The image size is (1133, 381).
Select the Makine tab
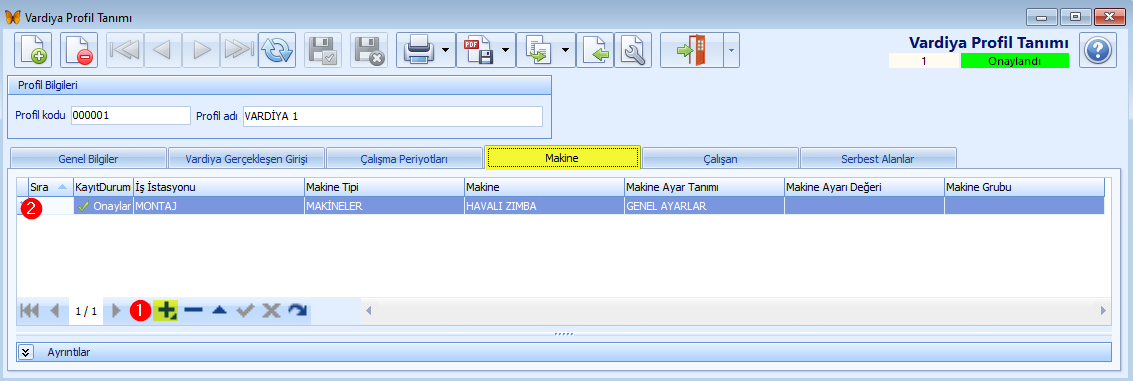(563, 157)
